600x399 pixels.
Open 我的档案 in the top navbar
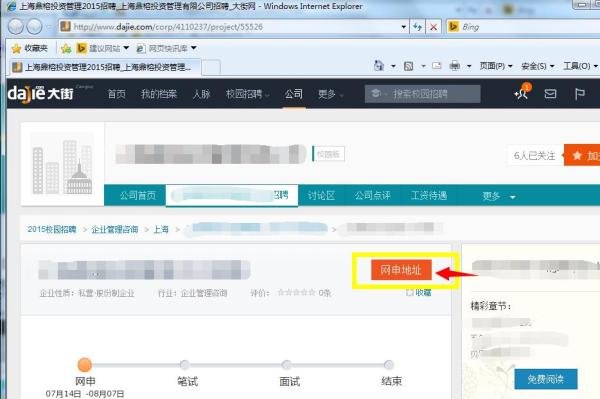coord(159,94)
